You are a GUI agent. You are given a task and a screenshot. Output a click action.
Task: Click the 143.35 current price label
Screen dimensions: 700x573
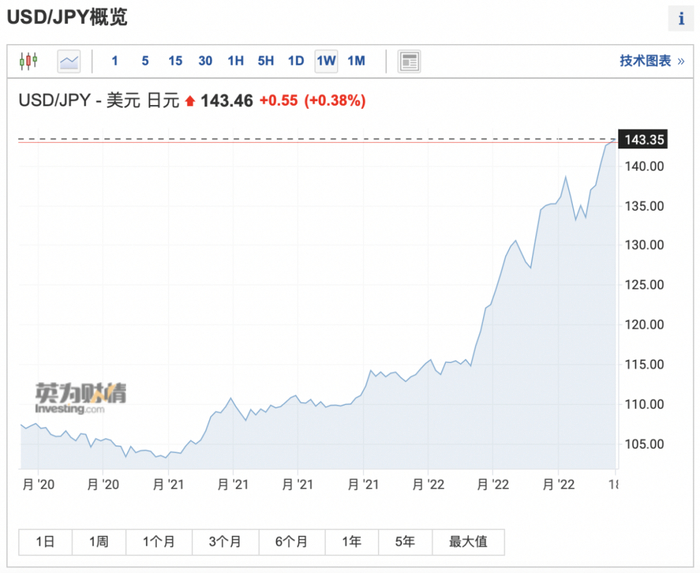[x=644, y=139]
